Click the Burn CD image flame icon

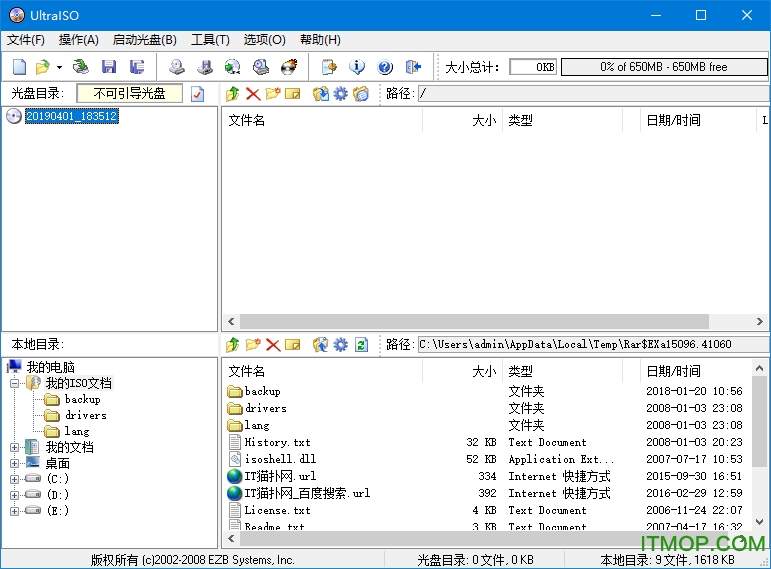(x=289, y=67)
